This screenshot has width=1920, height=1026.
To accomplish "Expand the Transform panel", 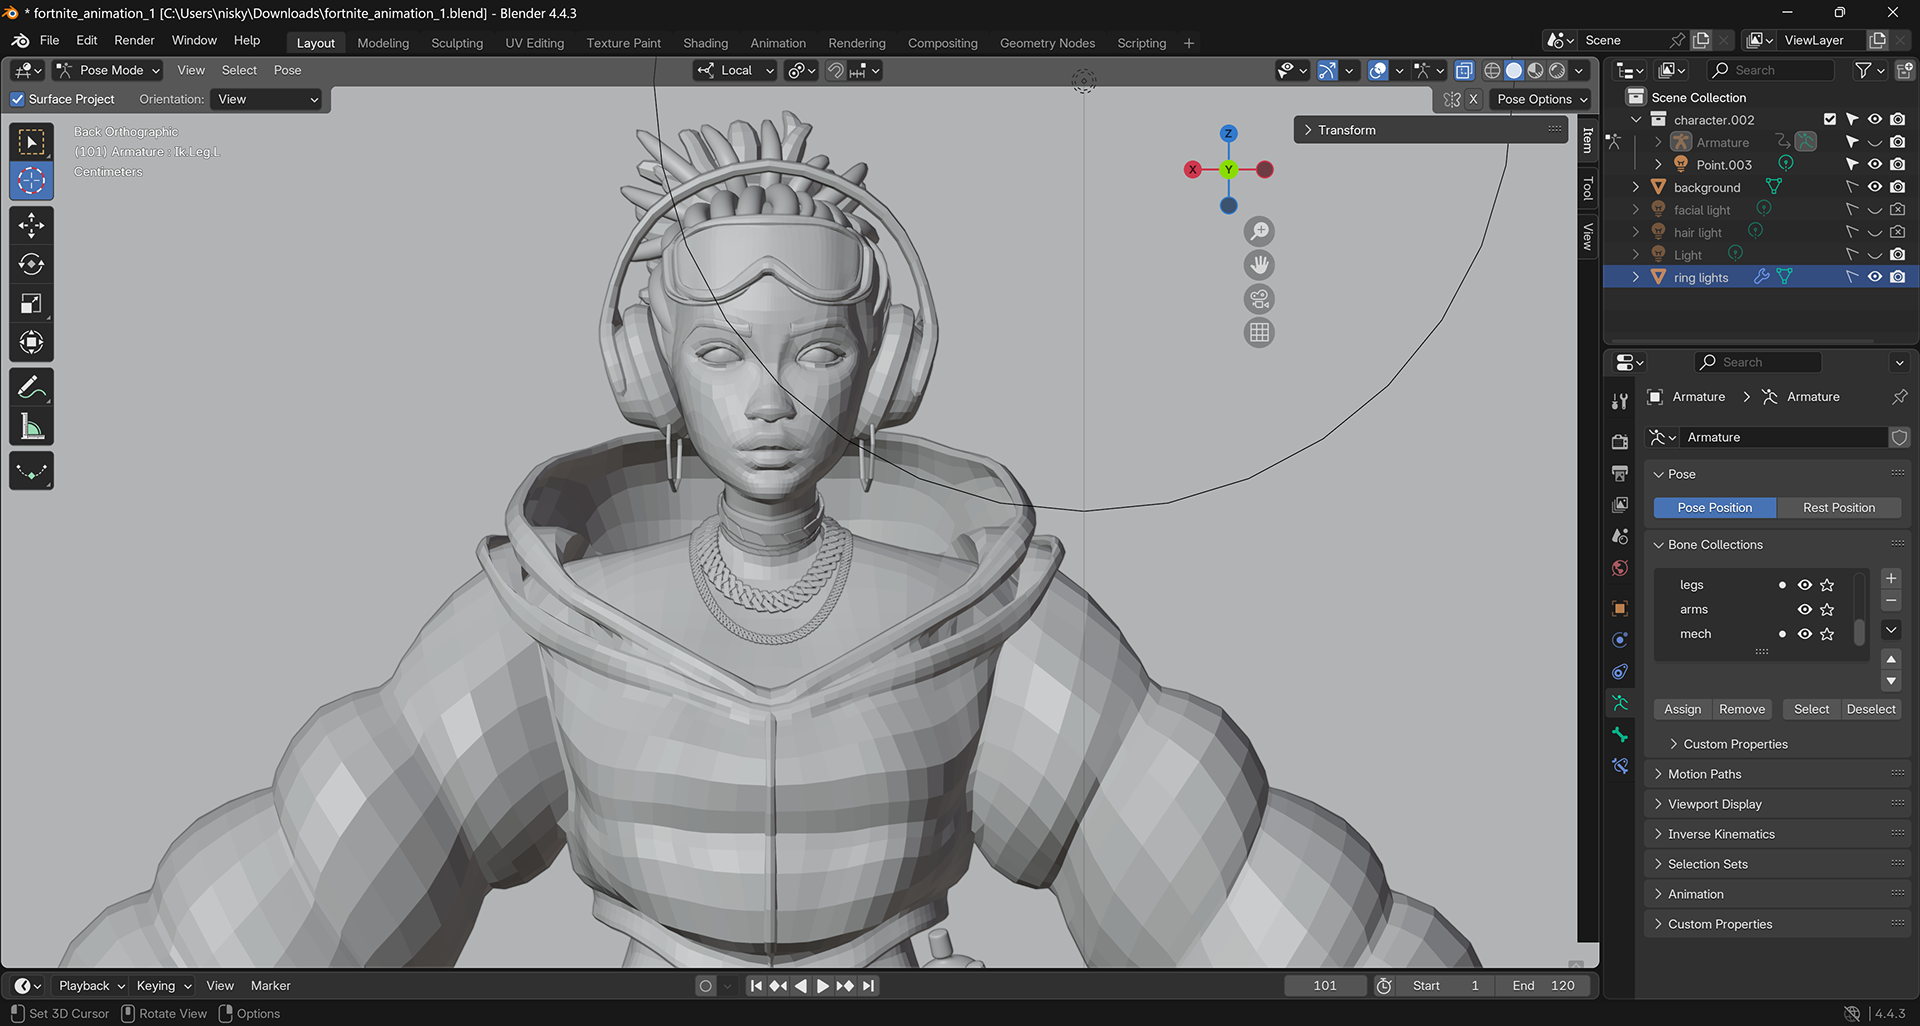I will pyautogui.click(x=1431, y=130).
